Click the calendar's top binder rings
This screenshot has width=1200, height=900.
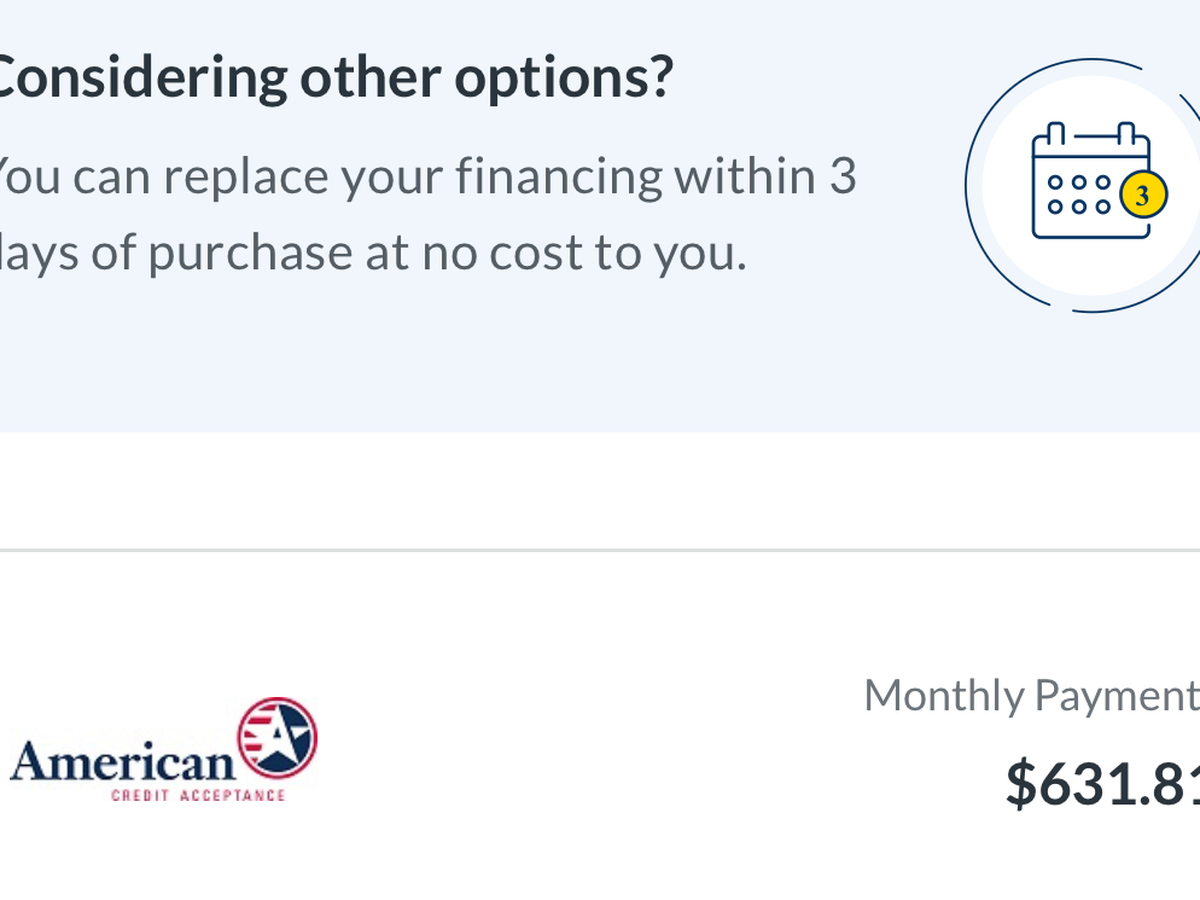point(1090,133)
